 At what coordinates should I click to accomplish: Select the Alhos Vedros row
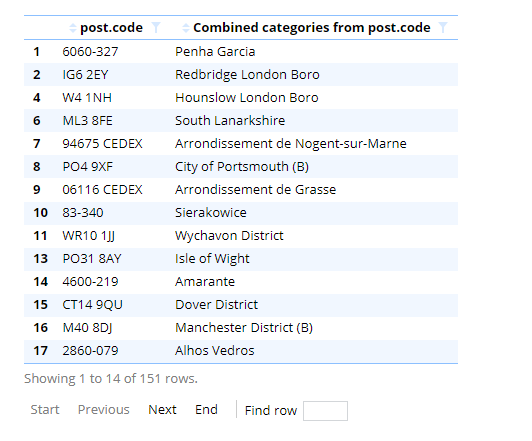click(x=241, y=351)
